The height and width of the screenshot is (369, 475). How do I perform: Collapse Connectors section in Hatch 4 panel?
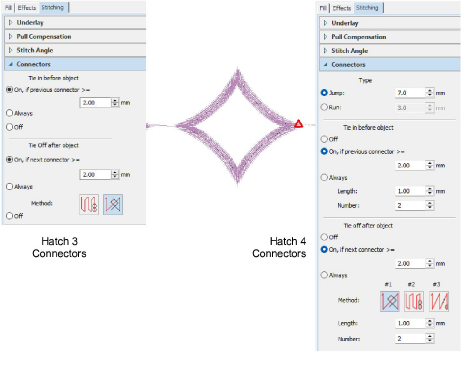pyautogui.click(x=390, y=65)
